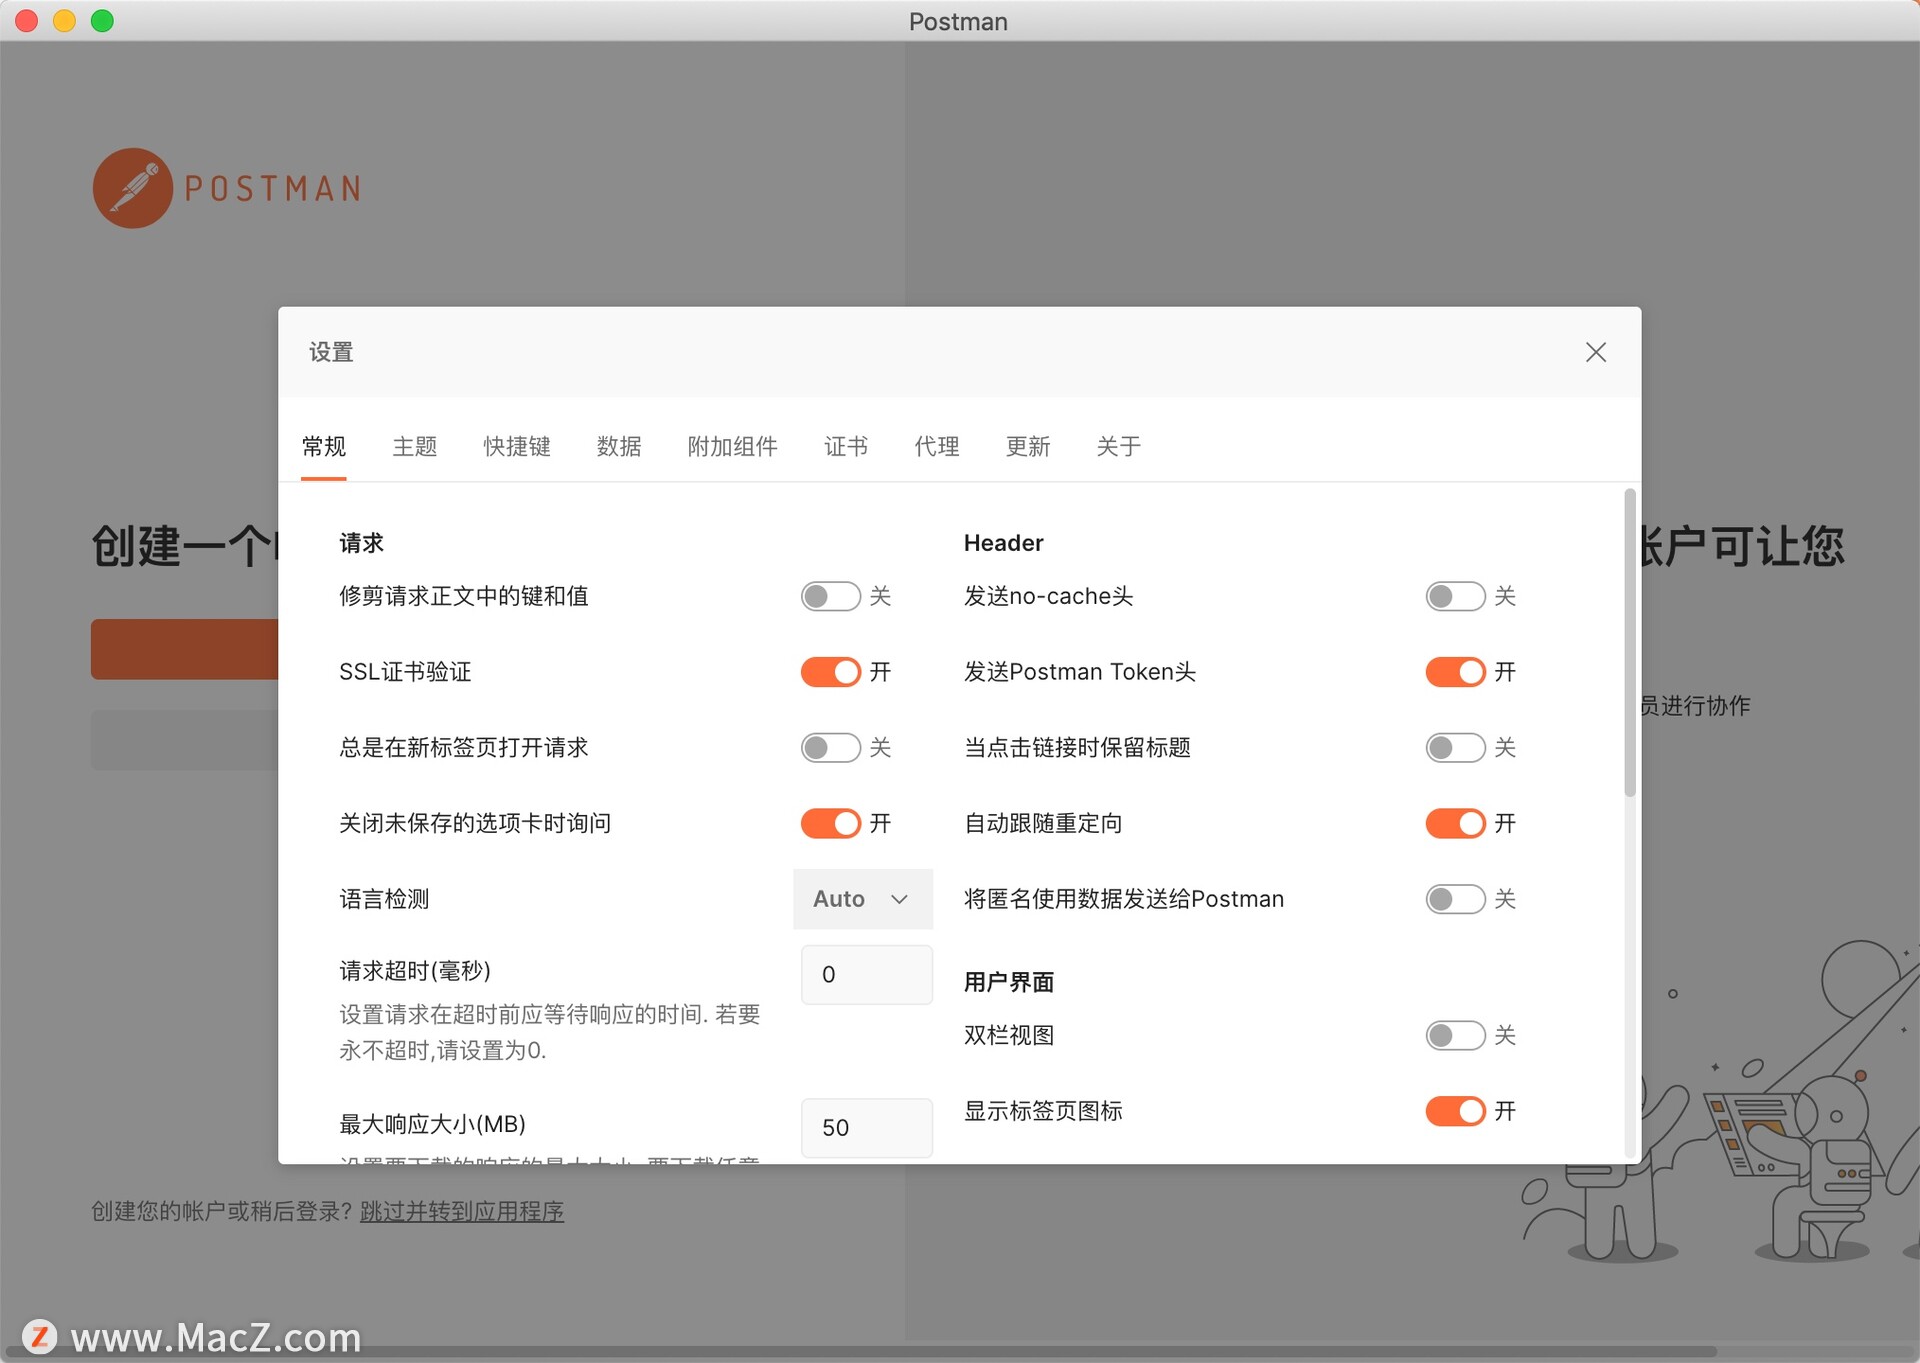Click the SSL证书验证 label
This screenshot has height=1363, width=1920.
coord(405,672)
